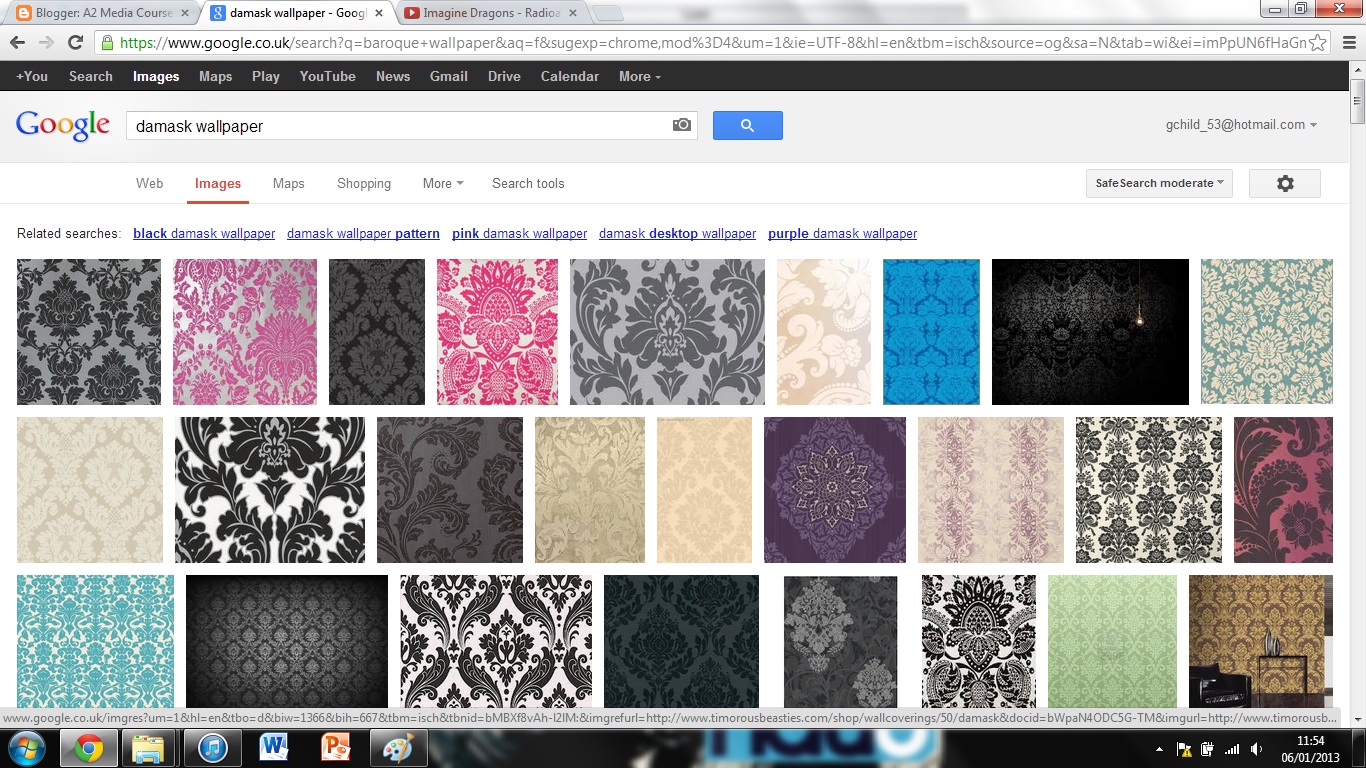Open the blue damask wallpaper thumbnail

tap(931, 332)
